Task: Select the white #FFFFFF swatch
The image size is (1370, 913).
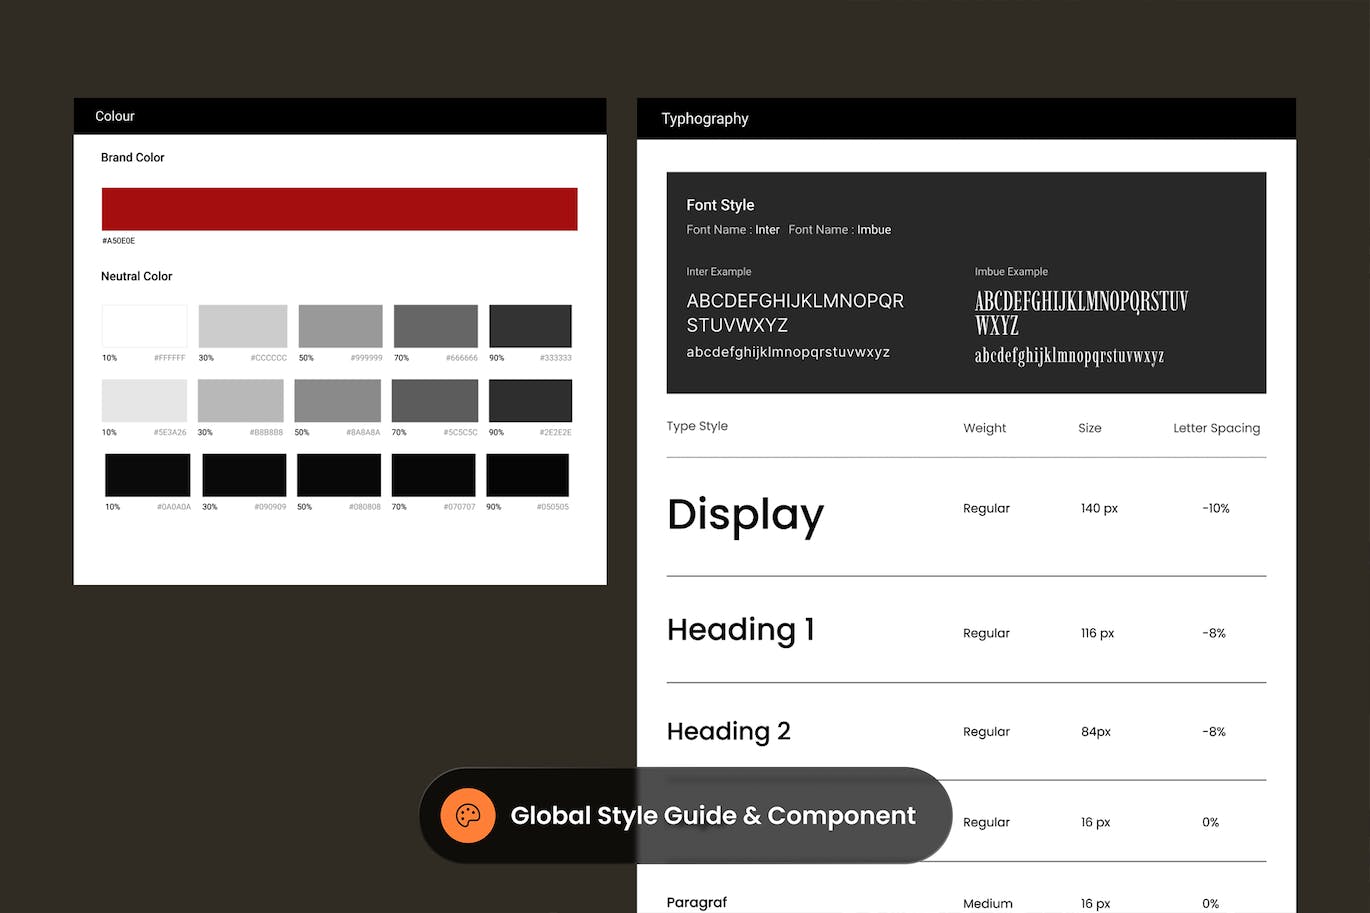Action: [x=144, y=326]
